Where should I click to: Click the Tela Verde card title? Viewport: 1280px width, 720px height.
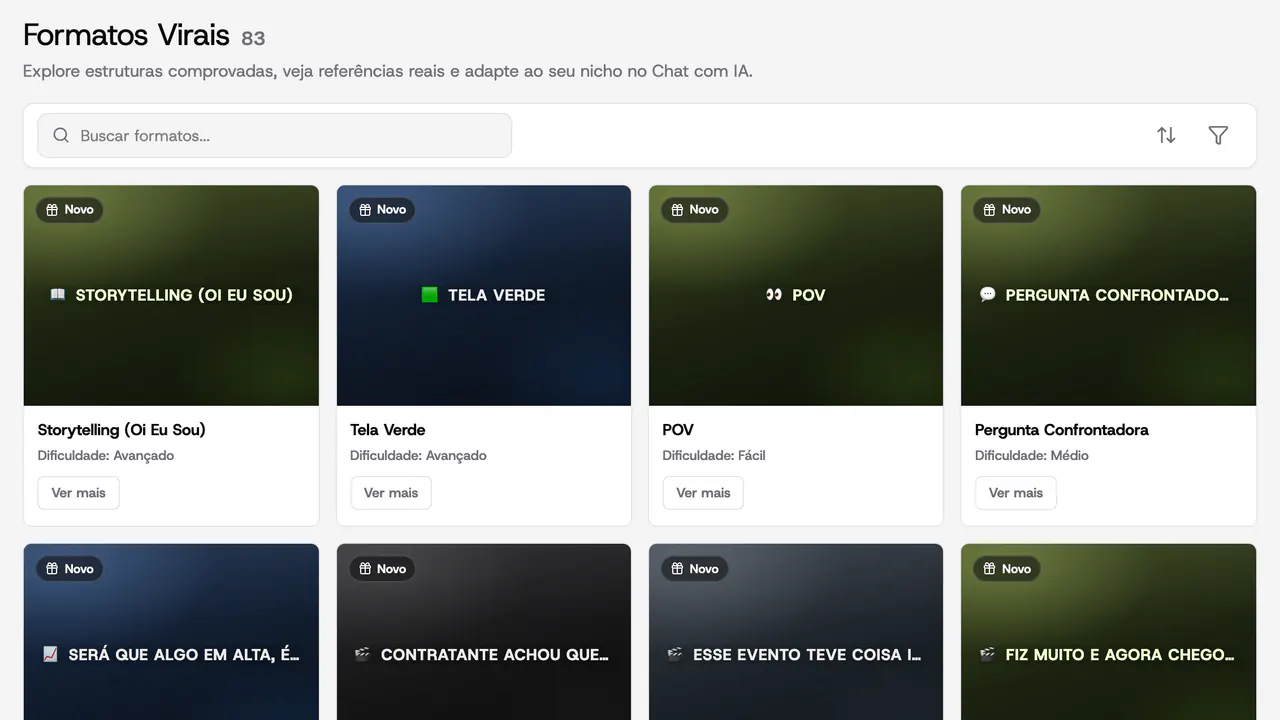click(388, 430)
